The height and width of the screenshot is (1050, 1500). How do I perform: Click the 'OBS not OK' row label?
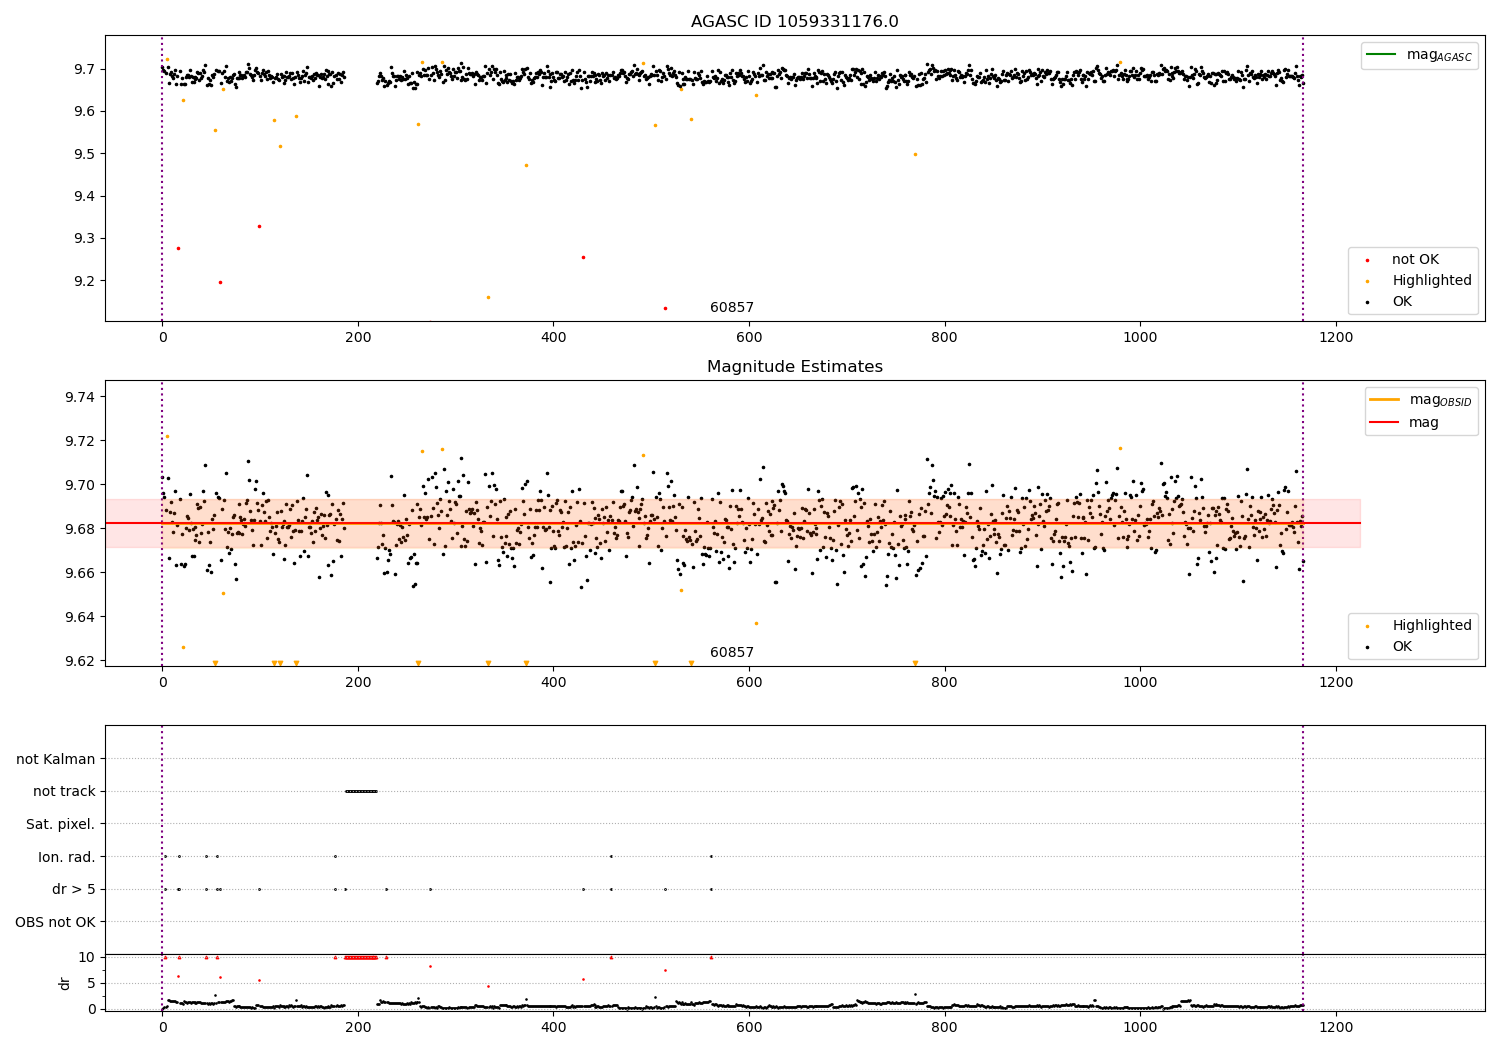(55, 922)
